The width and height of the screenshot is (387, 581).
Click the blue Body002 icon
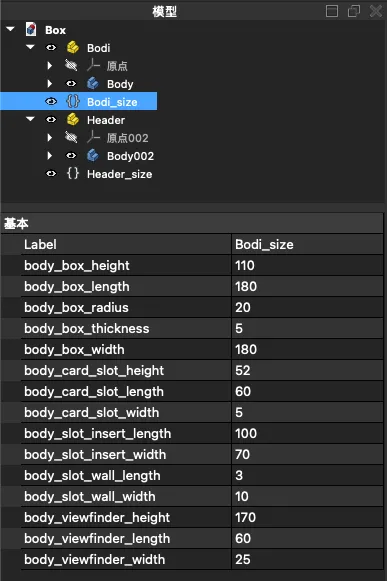point(93,156)
